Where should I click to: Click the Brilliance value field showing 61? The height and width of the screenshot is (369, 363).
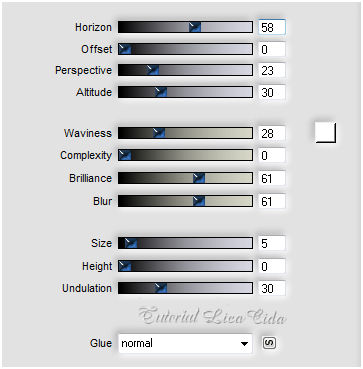[272, 178]
